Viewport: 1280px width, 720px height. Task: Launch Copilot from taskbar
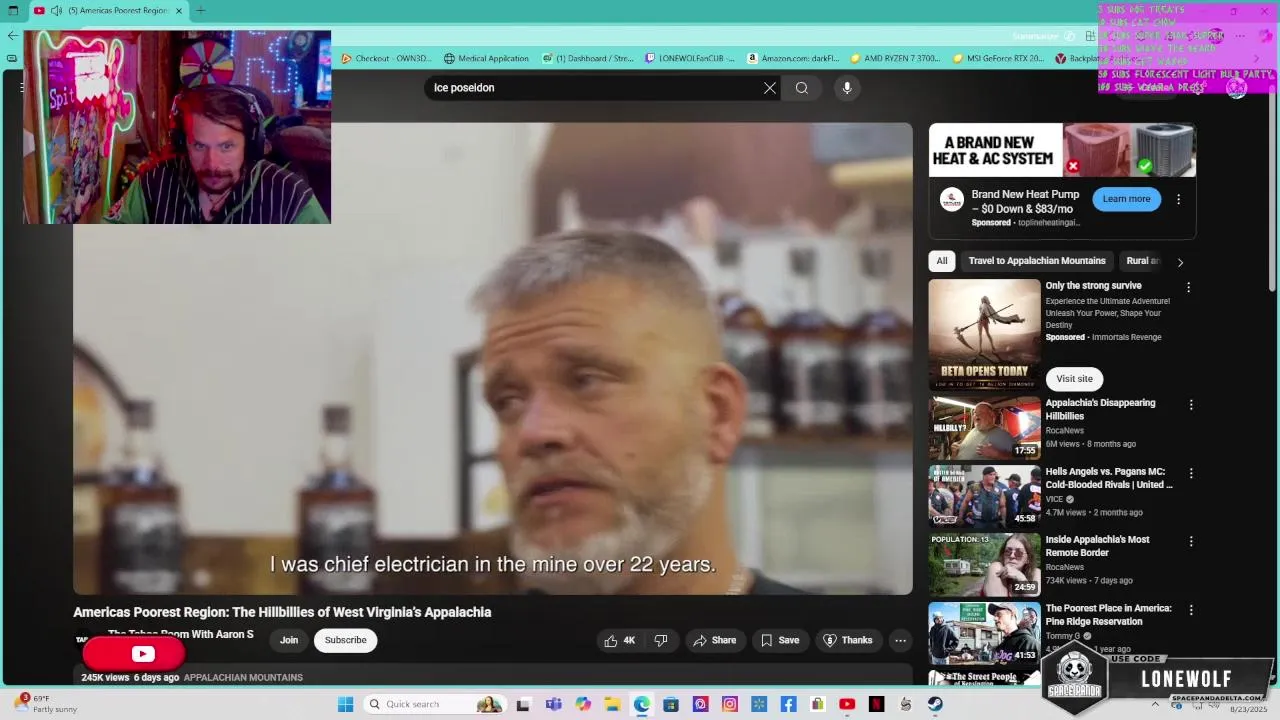click(x=583, y=704)
